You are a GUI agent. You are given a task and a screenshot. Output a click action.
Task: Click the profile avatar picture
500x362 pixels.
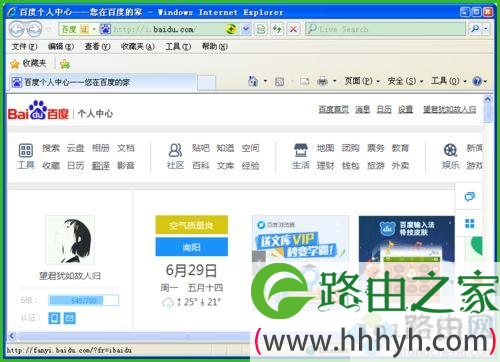point(70,240)
